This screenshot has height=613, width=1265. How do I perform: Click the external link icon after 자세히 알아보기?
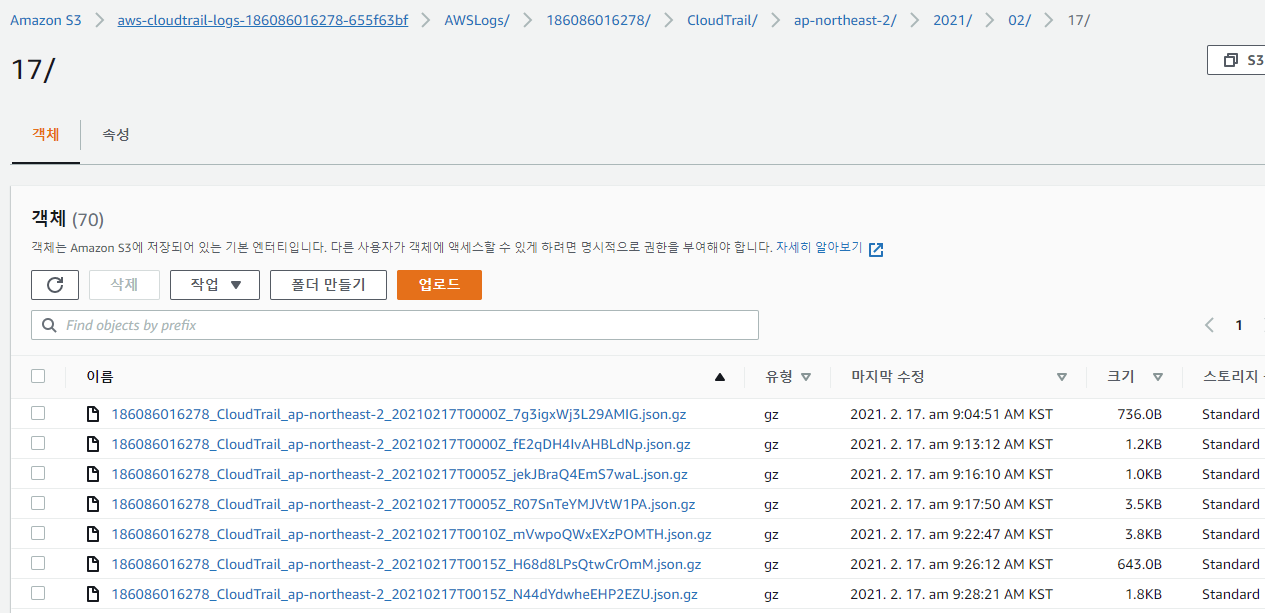tap(876, 249)
